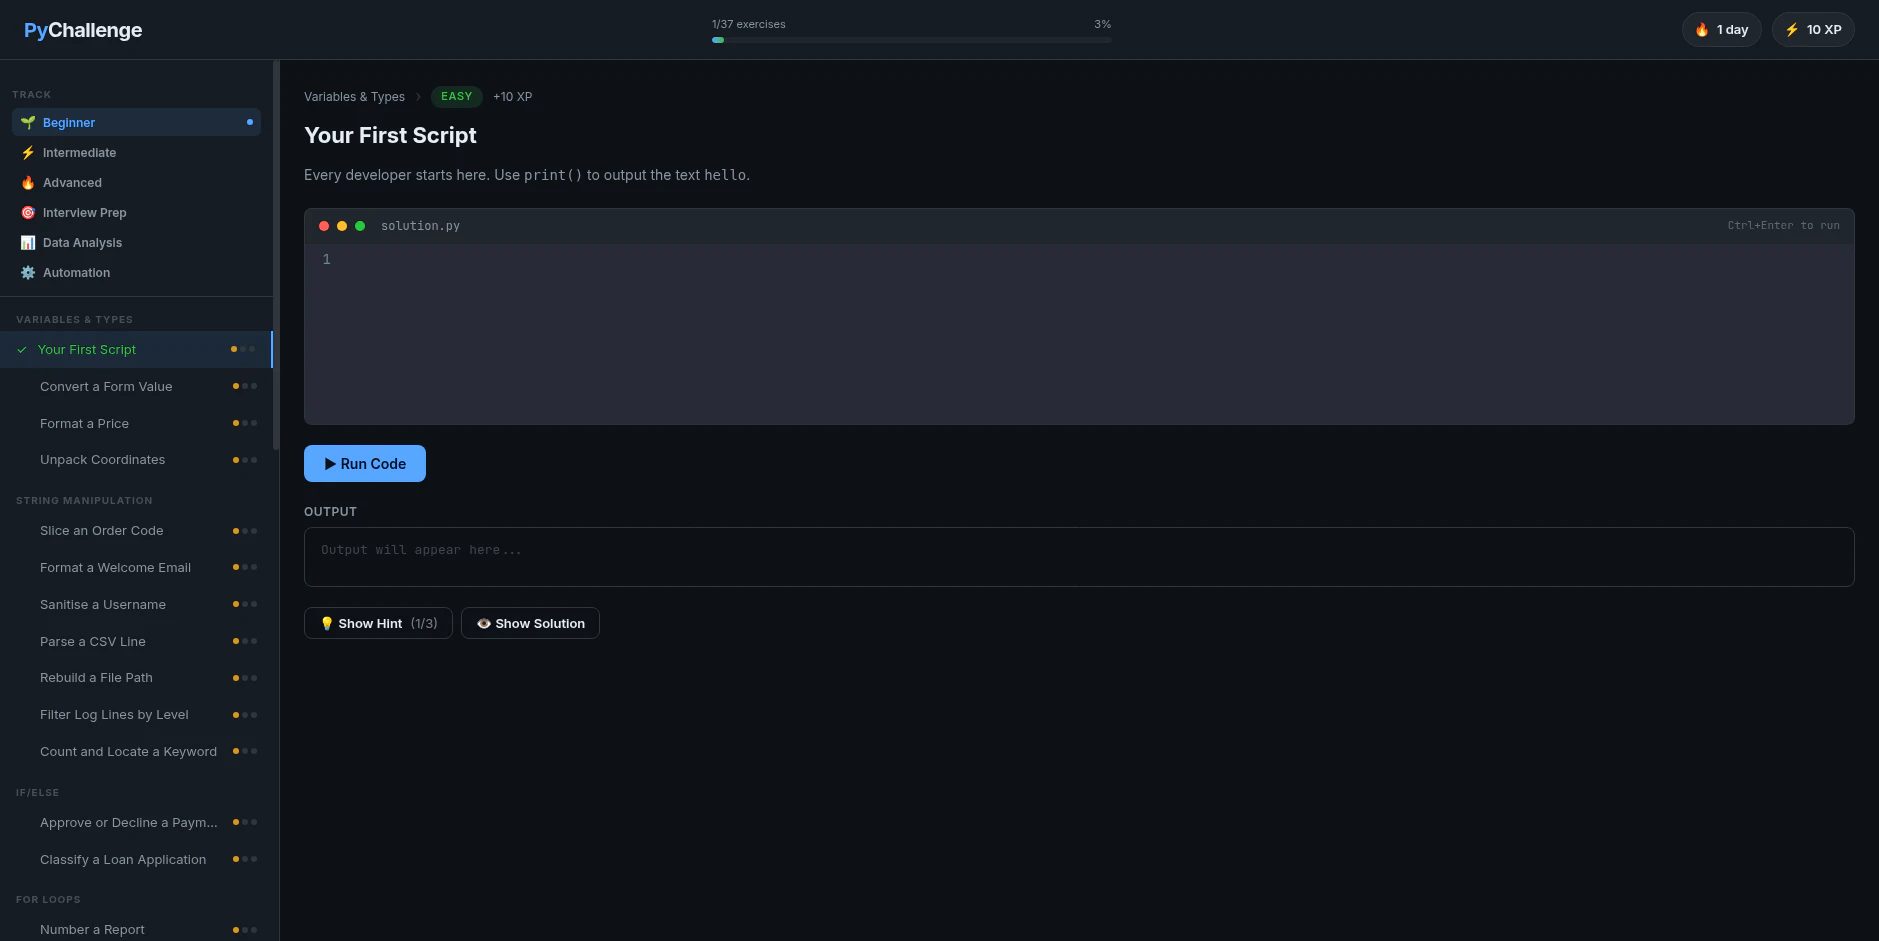This screenshot has height=941, width=1879.
Task: Select the Beginner track seedling icon
Action: tap(28, 122)
